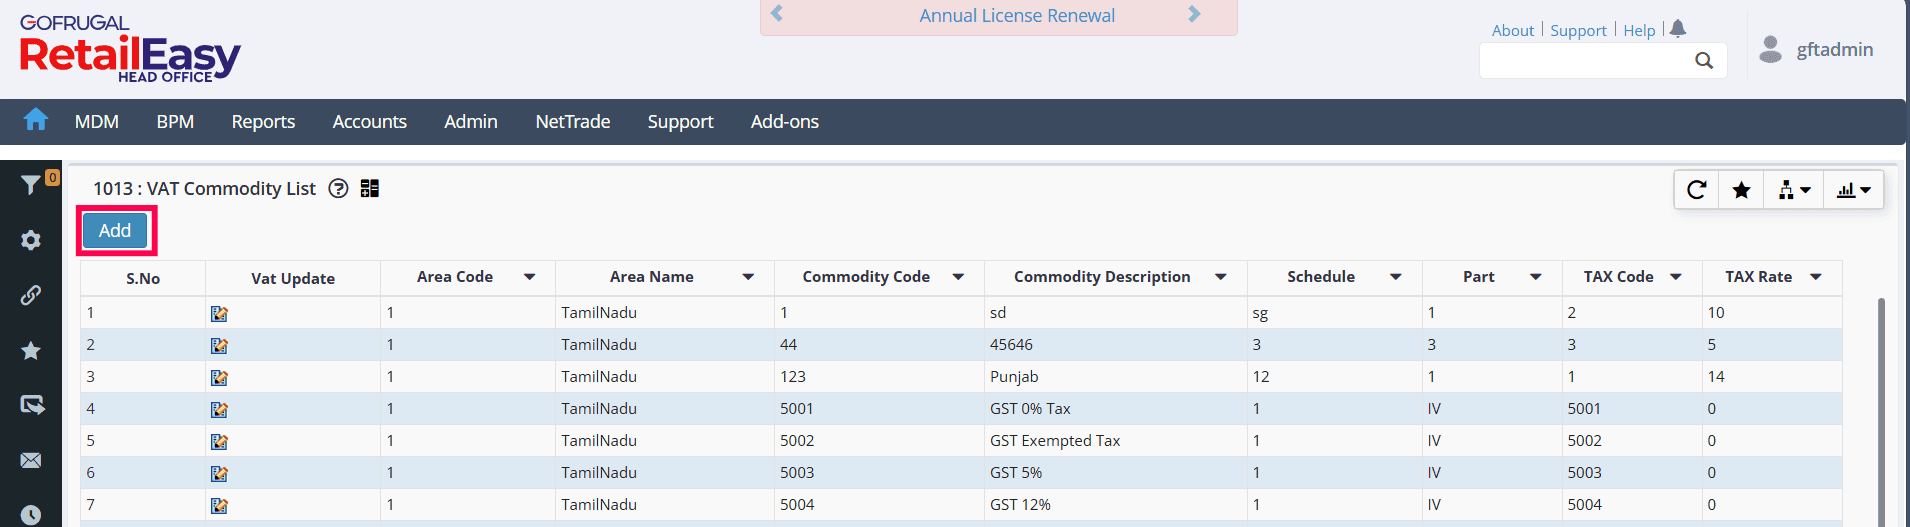Viewport: 1910px width, 527px height.
Task: Click the Home icon in navigation bar
Action: coord(36,120)
